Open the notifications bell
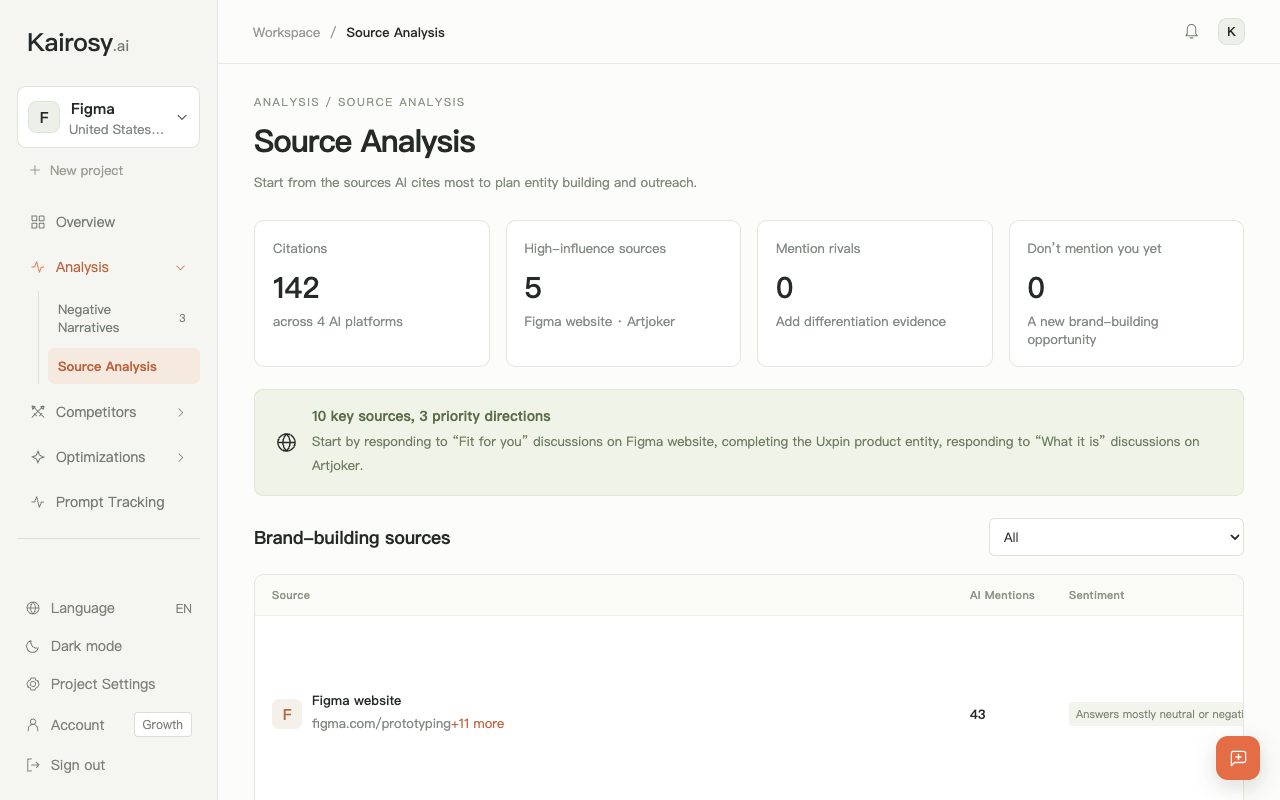Image resolution: width=1280 pixels, height=800 pixels. 1191,31
